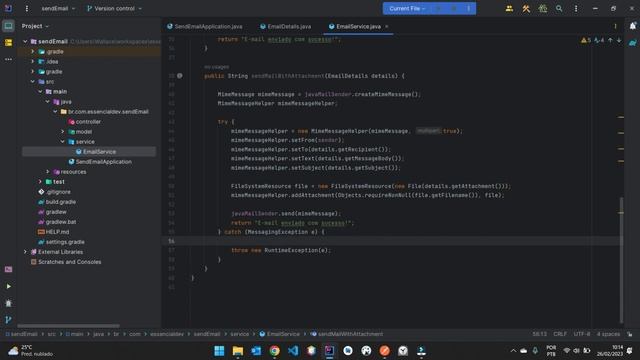
Task: Open Postman from taskbar
Action: tap(384, 351)
